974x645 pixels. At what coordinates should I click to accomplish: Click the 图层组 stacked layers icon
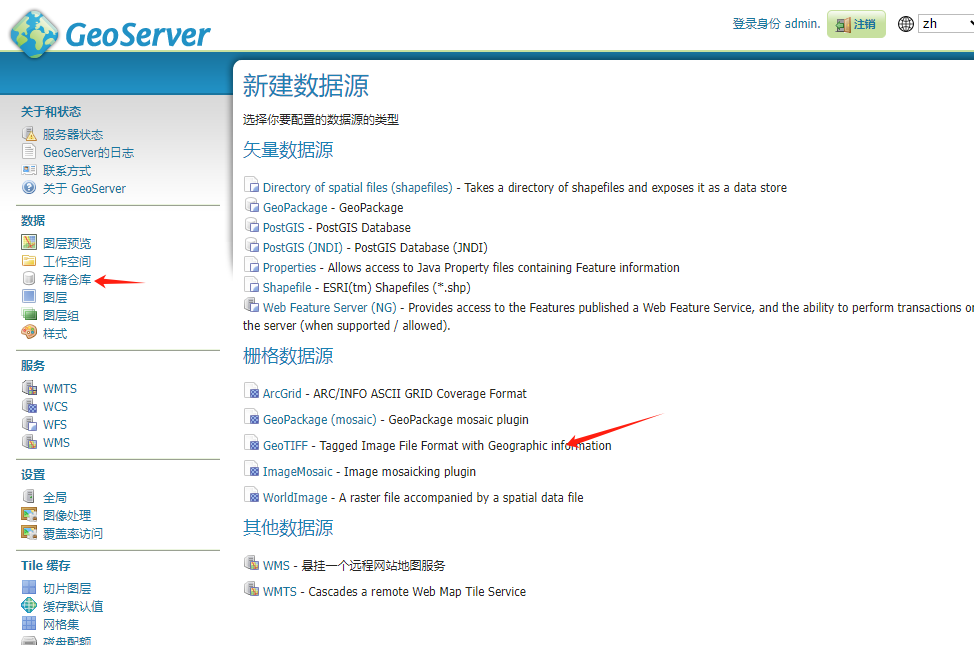pos(29,314)
